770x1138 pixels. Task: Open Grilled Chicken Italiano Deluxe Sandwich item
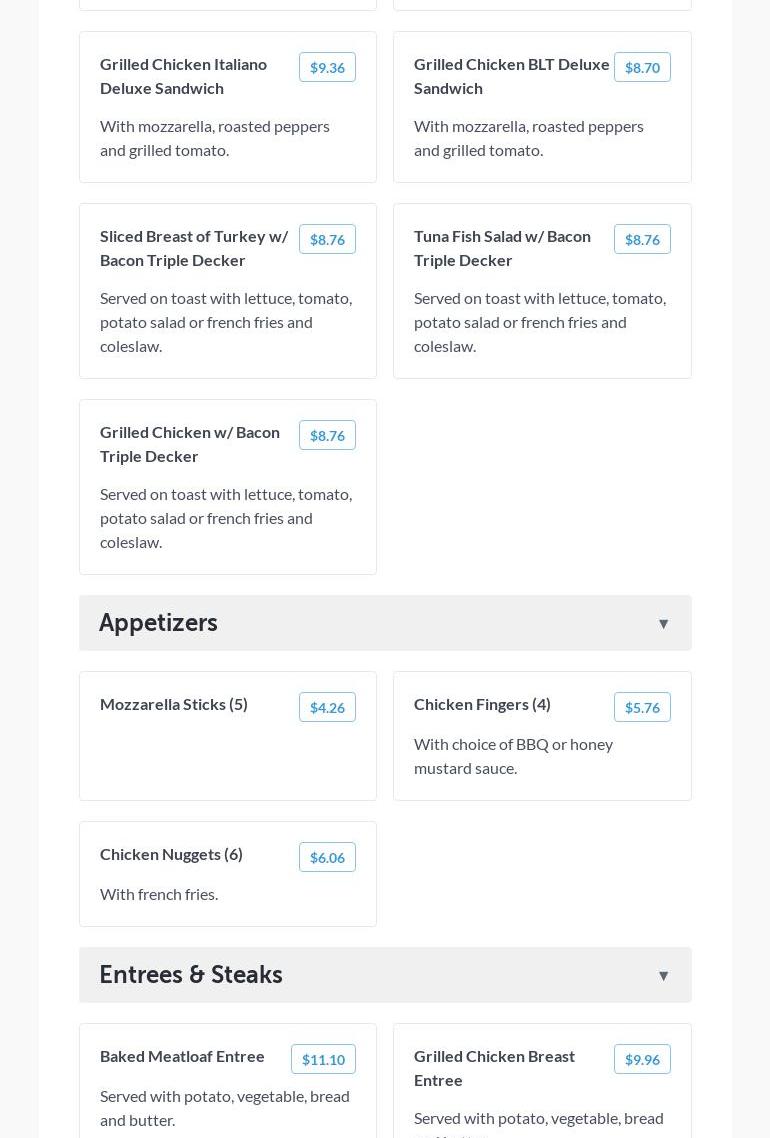184,76
